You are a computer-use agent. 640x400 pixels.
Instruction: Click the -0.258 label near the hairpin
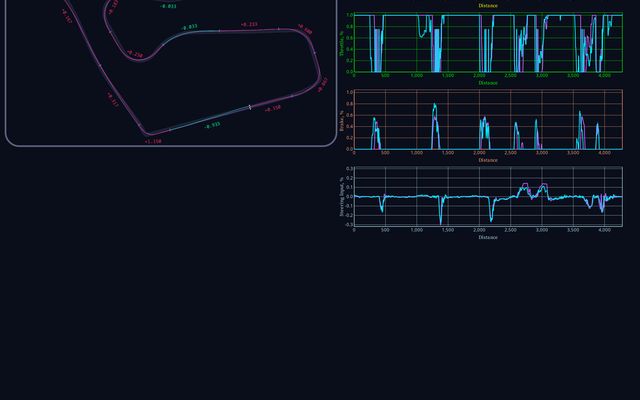pyautogui.click(x=134, y=55)
